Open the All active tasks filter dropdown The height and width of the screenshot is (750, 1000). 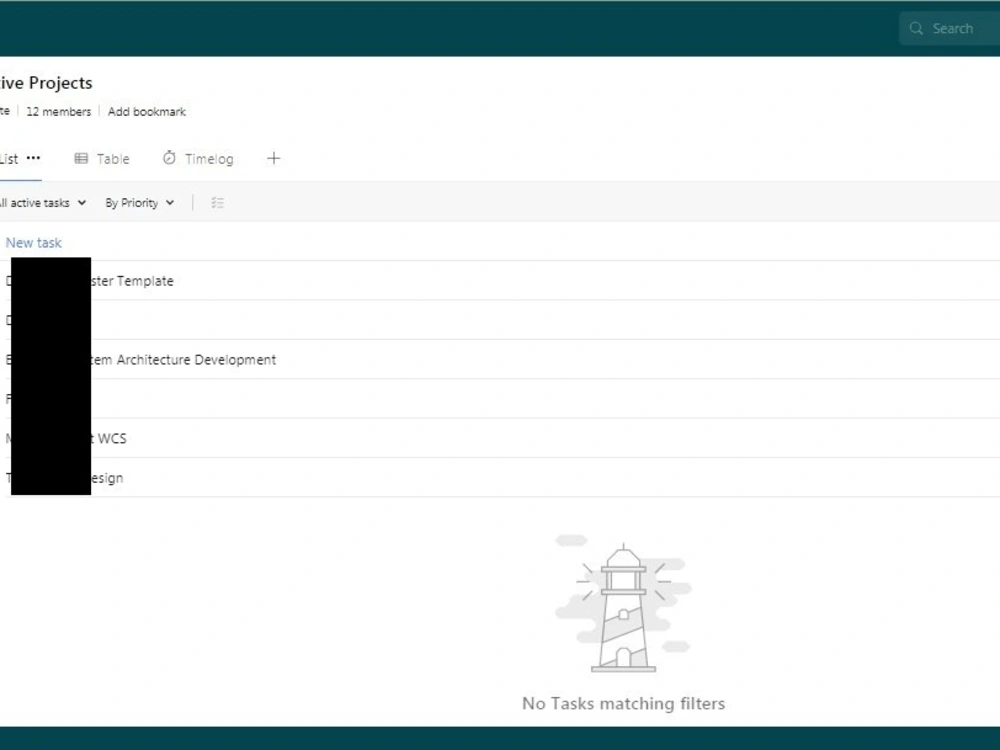(42, 203)
